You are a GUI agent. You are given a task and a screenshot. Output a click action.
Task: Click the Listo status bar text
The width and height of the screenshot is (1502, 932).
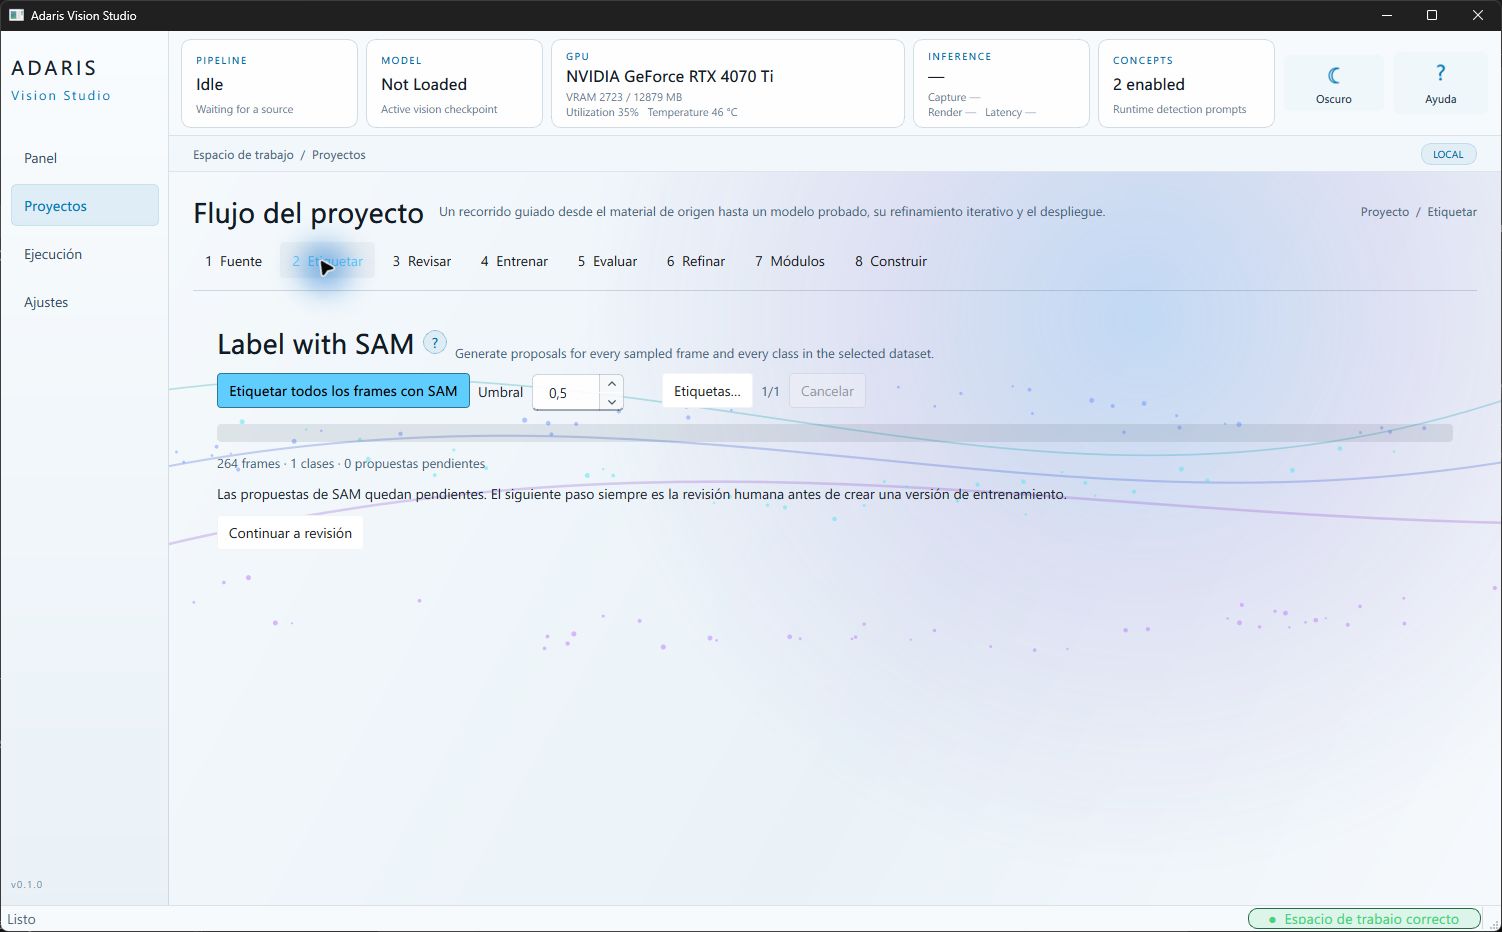coord(21,919)
